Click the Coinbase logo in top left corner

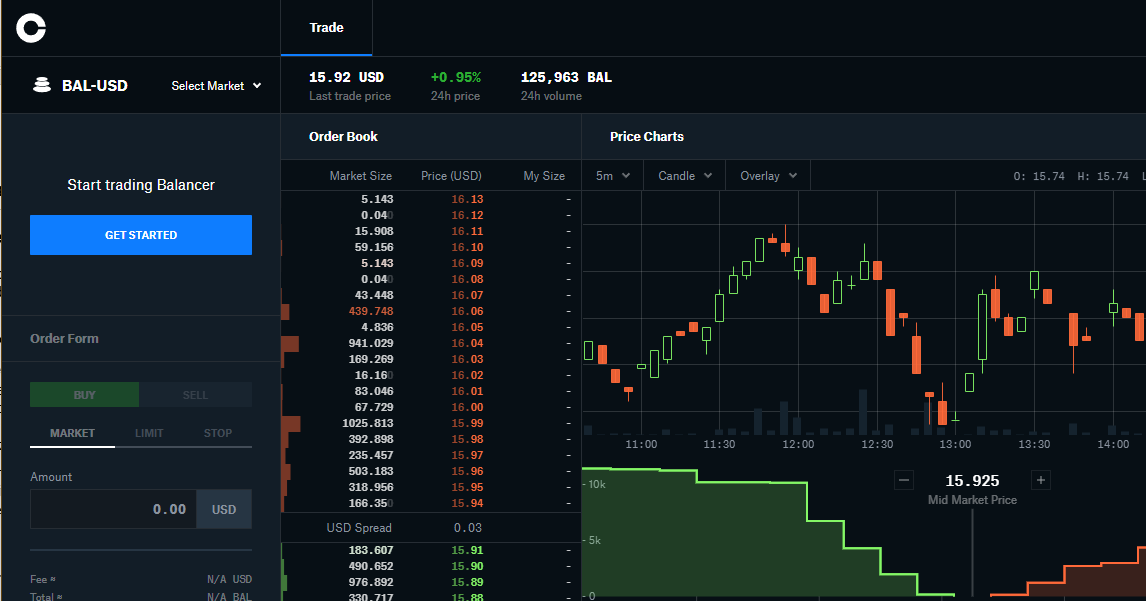[x=31, y=28]
